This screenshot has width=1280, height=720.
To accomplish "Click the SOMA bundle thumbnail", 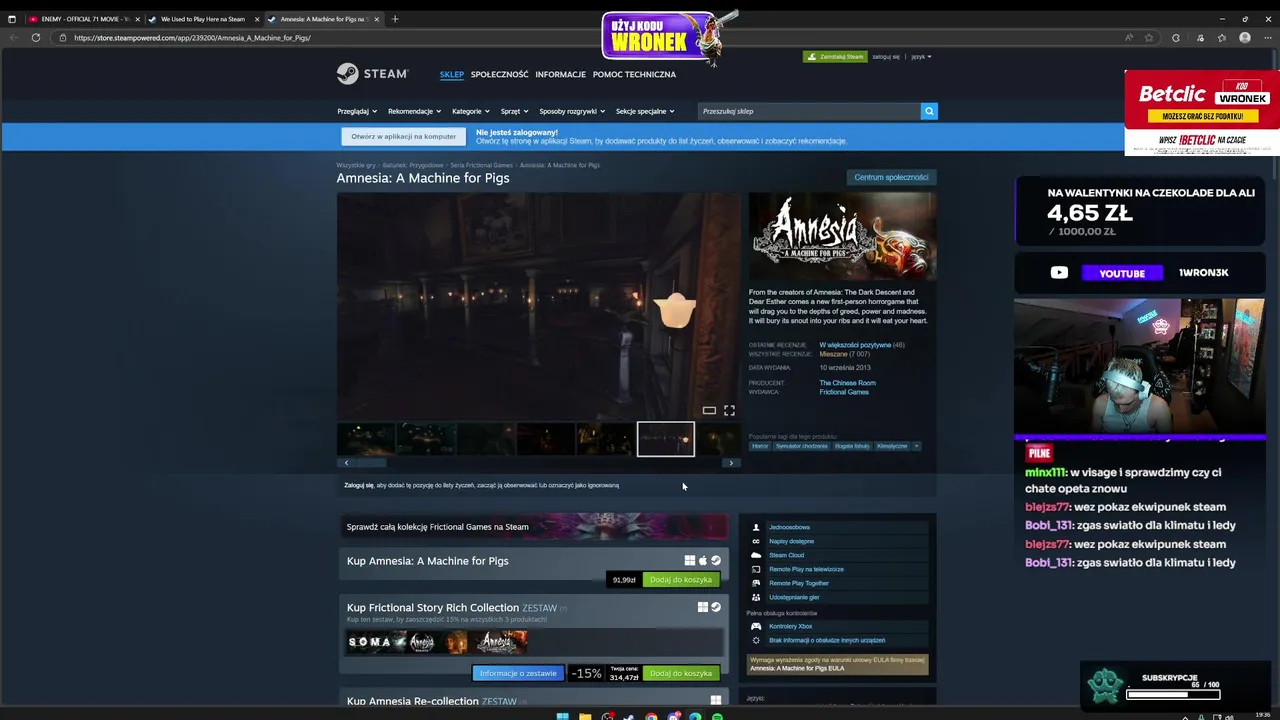I will coord(376,642).
